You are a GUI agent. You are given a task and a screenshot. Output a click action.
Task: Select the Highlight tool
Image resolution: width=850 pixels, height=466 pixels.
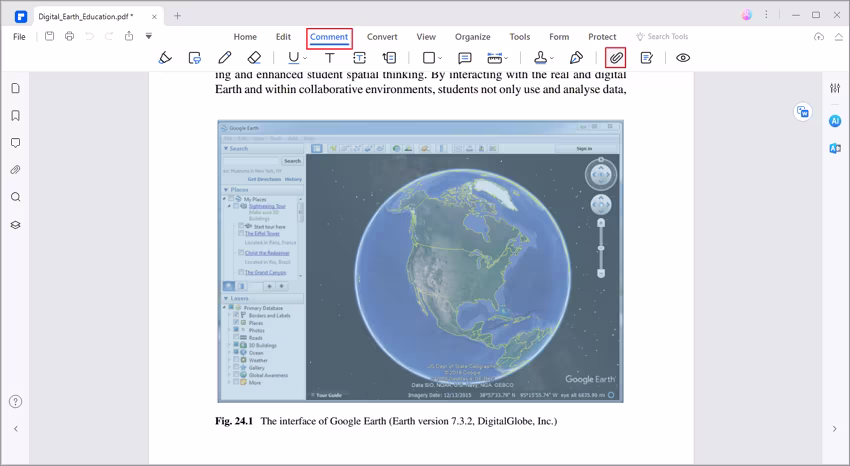tap(165, 57)
